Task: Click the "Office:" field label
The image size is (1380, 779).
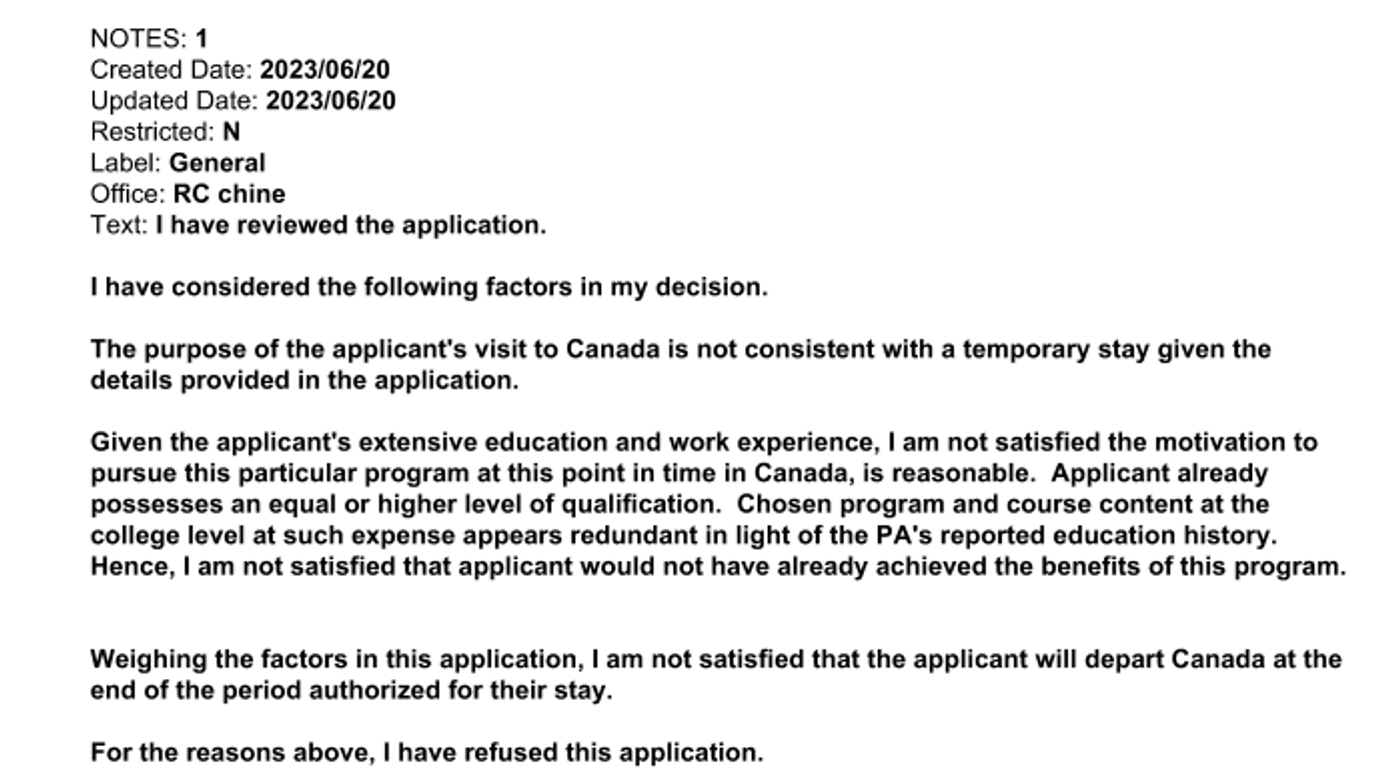Action: (x=127, y=194)
